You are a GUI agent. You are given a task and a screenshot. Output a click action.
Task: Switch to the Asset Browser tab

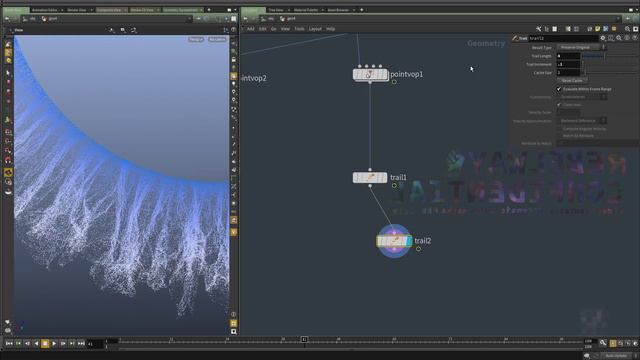[x=338, y=10]
